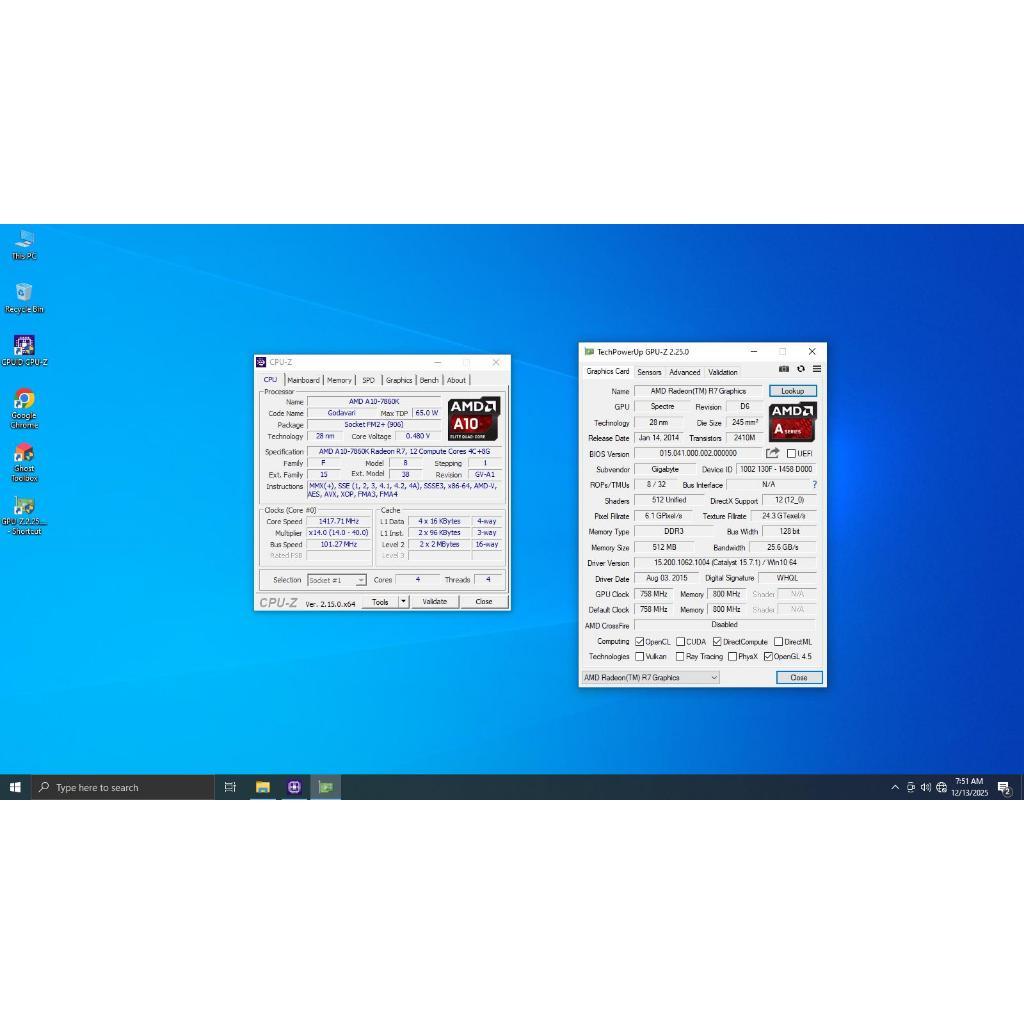Select the Bench tab in CPU-Z

429,380
